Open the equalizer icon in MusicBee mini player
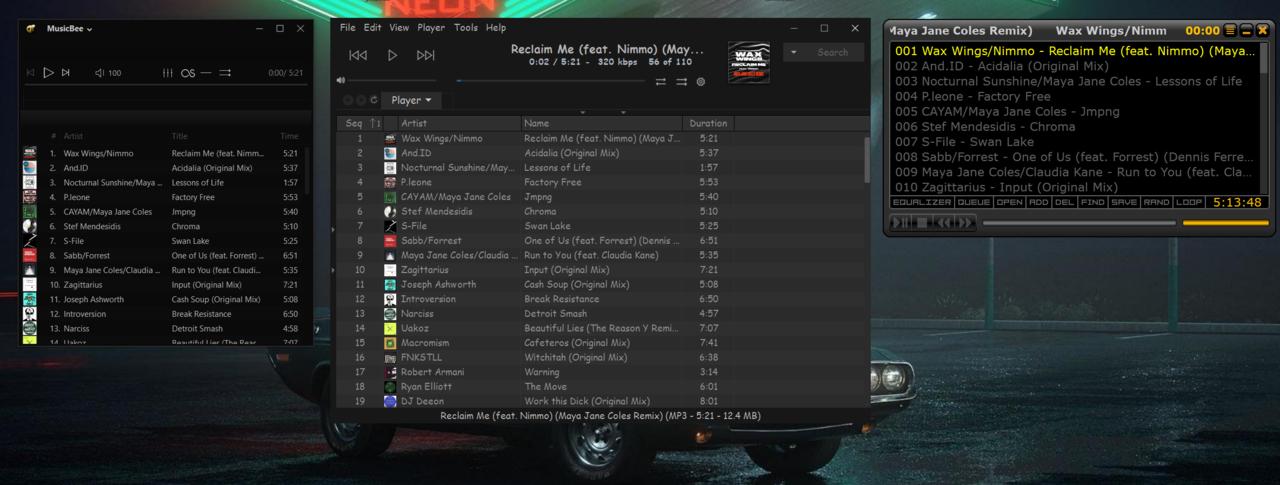1280x485 pixels. coord(167,73)
